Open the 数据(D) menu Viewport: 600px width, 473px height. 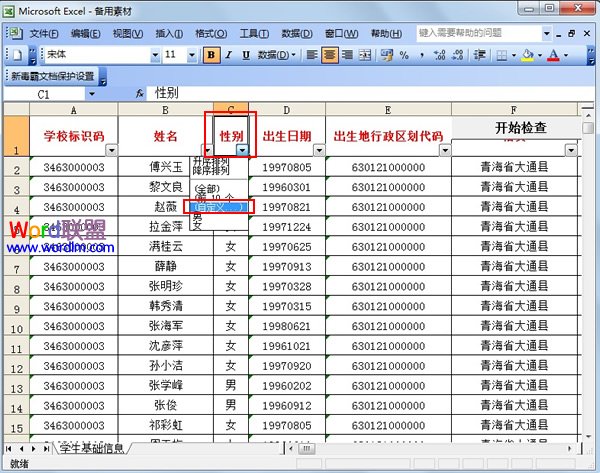pyautogui.click(x=292, y=32)
